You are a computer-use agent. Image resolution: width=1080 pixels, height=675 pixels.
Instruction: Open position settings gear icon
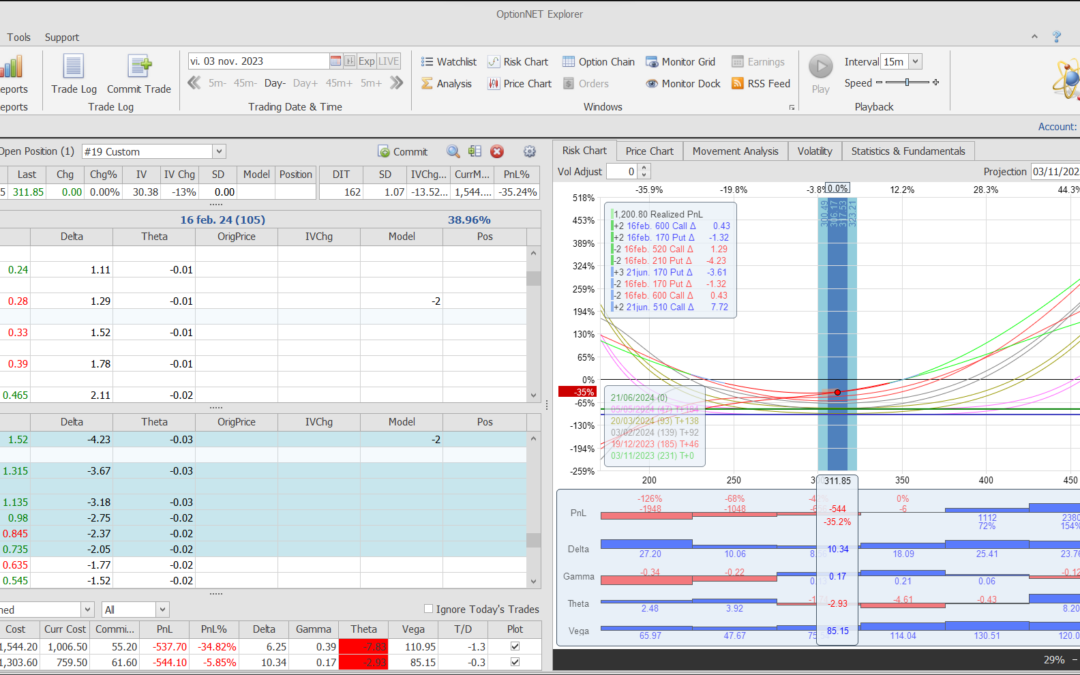point(530,152)
